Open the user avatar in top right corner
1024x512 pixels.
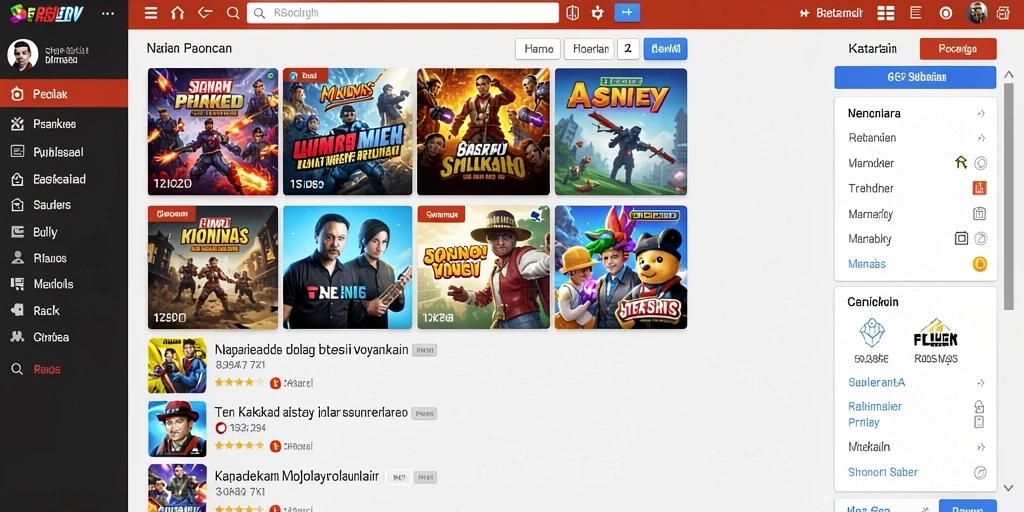976,13
